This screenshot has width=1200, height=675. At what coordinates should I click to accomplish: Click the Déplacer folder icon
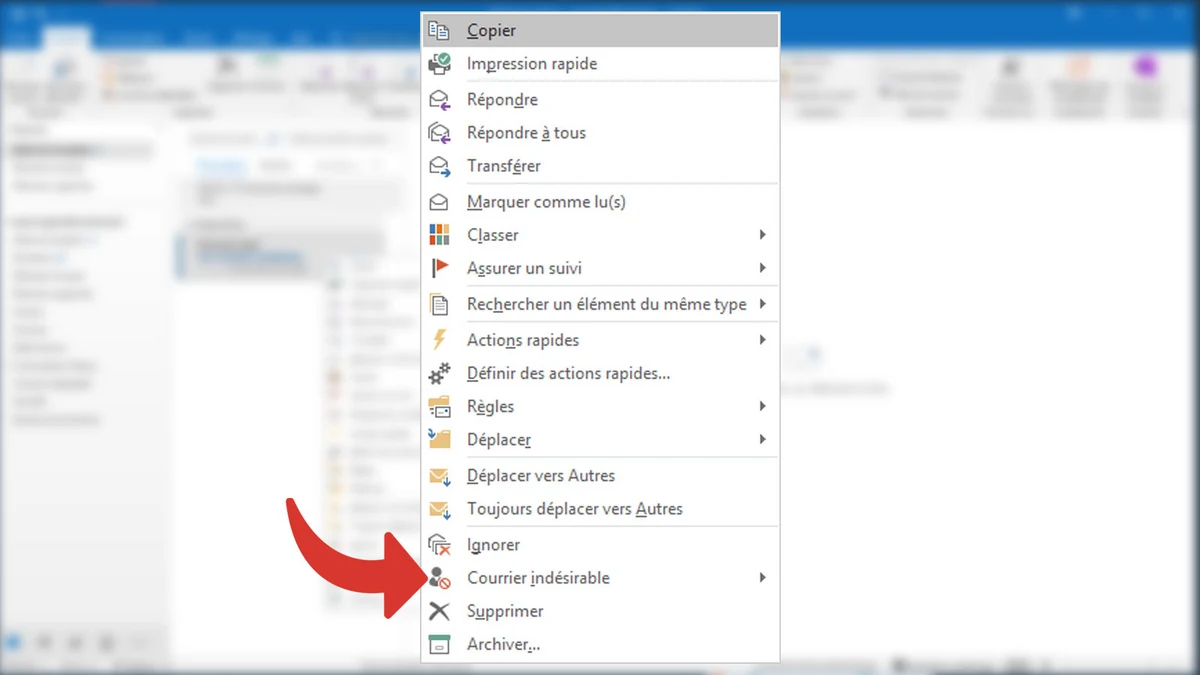[x=439, y=440]
